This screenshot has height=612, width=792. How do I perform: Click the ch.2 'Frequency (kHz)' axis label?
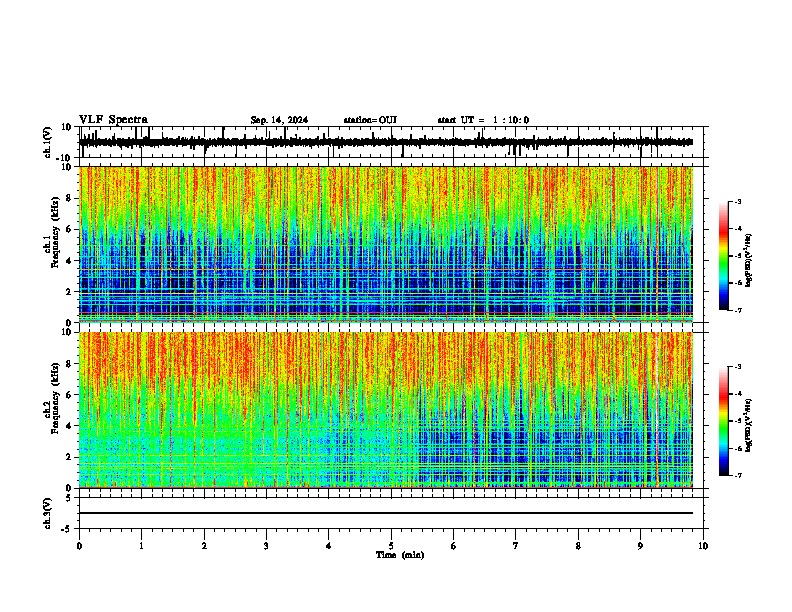pyautogui.click(x=55, y=398)
